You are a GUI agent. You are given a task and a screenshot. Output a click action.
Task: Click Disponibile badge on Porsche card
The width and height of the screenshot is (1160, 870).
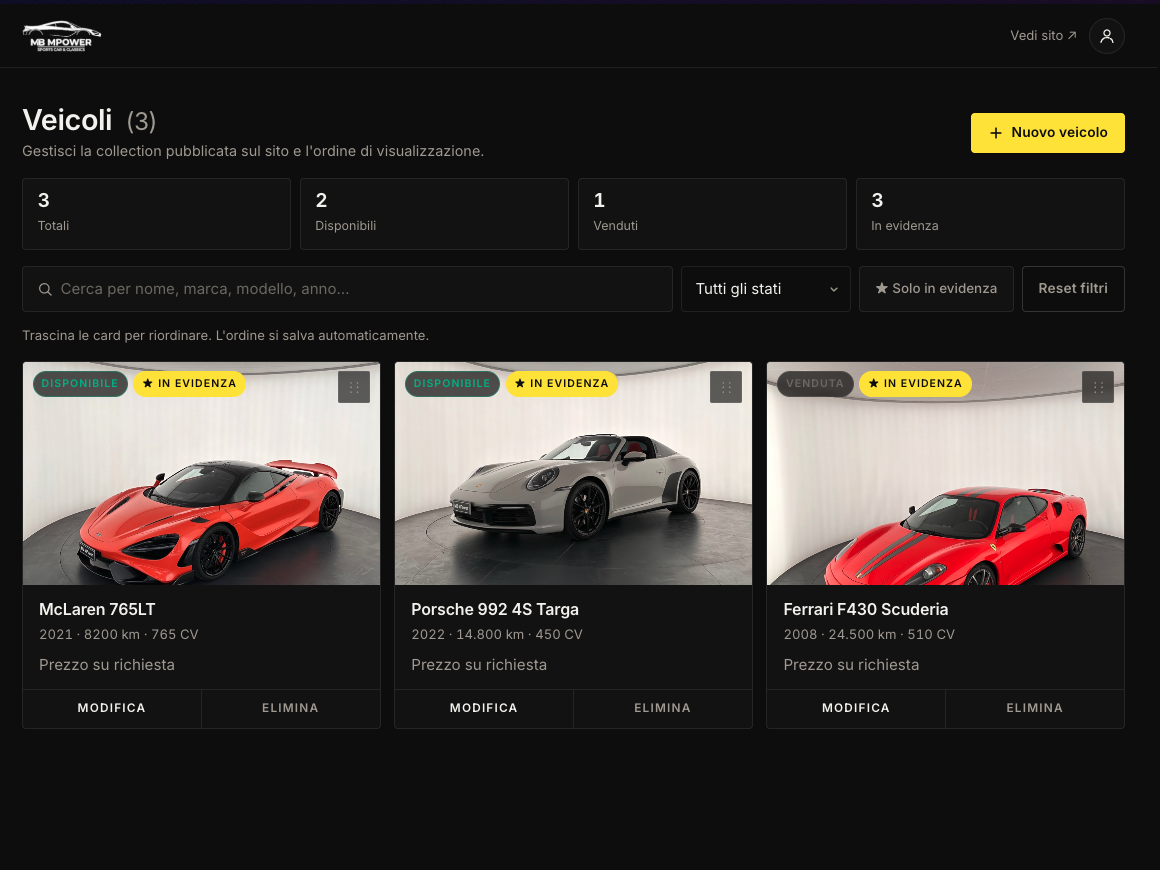[452, 383]
